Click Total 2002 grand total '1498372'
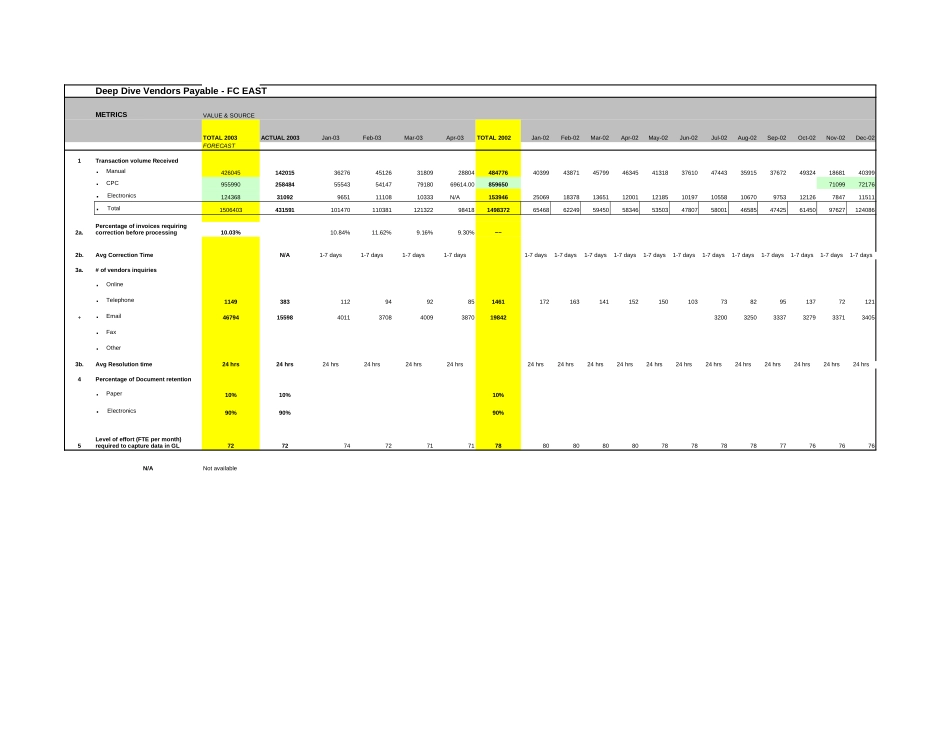The width and height of the screenshot is (950, 735). click(498, 210)
